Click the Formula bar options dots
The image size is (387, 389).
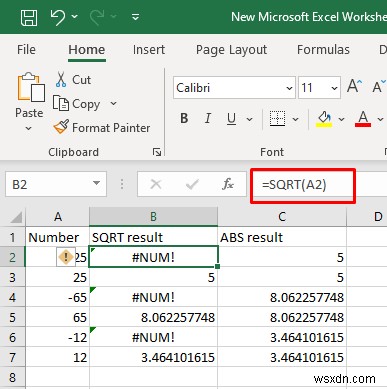pos(122,184)
